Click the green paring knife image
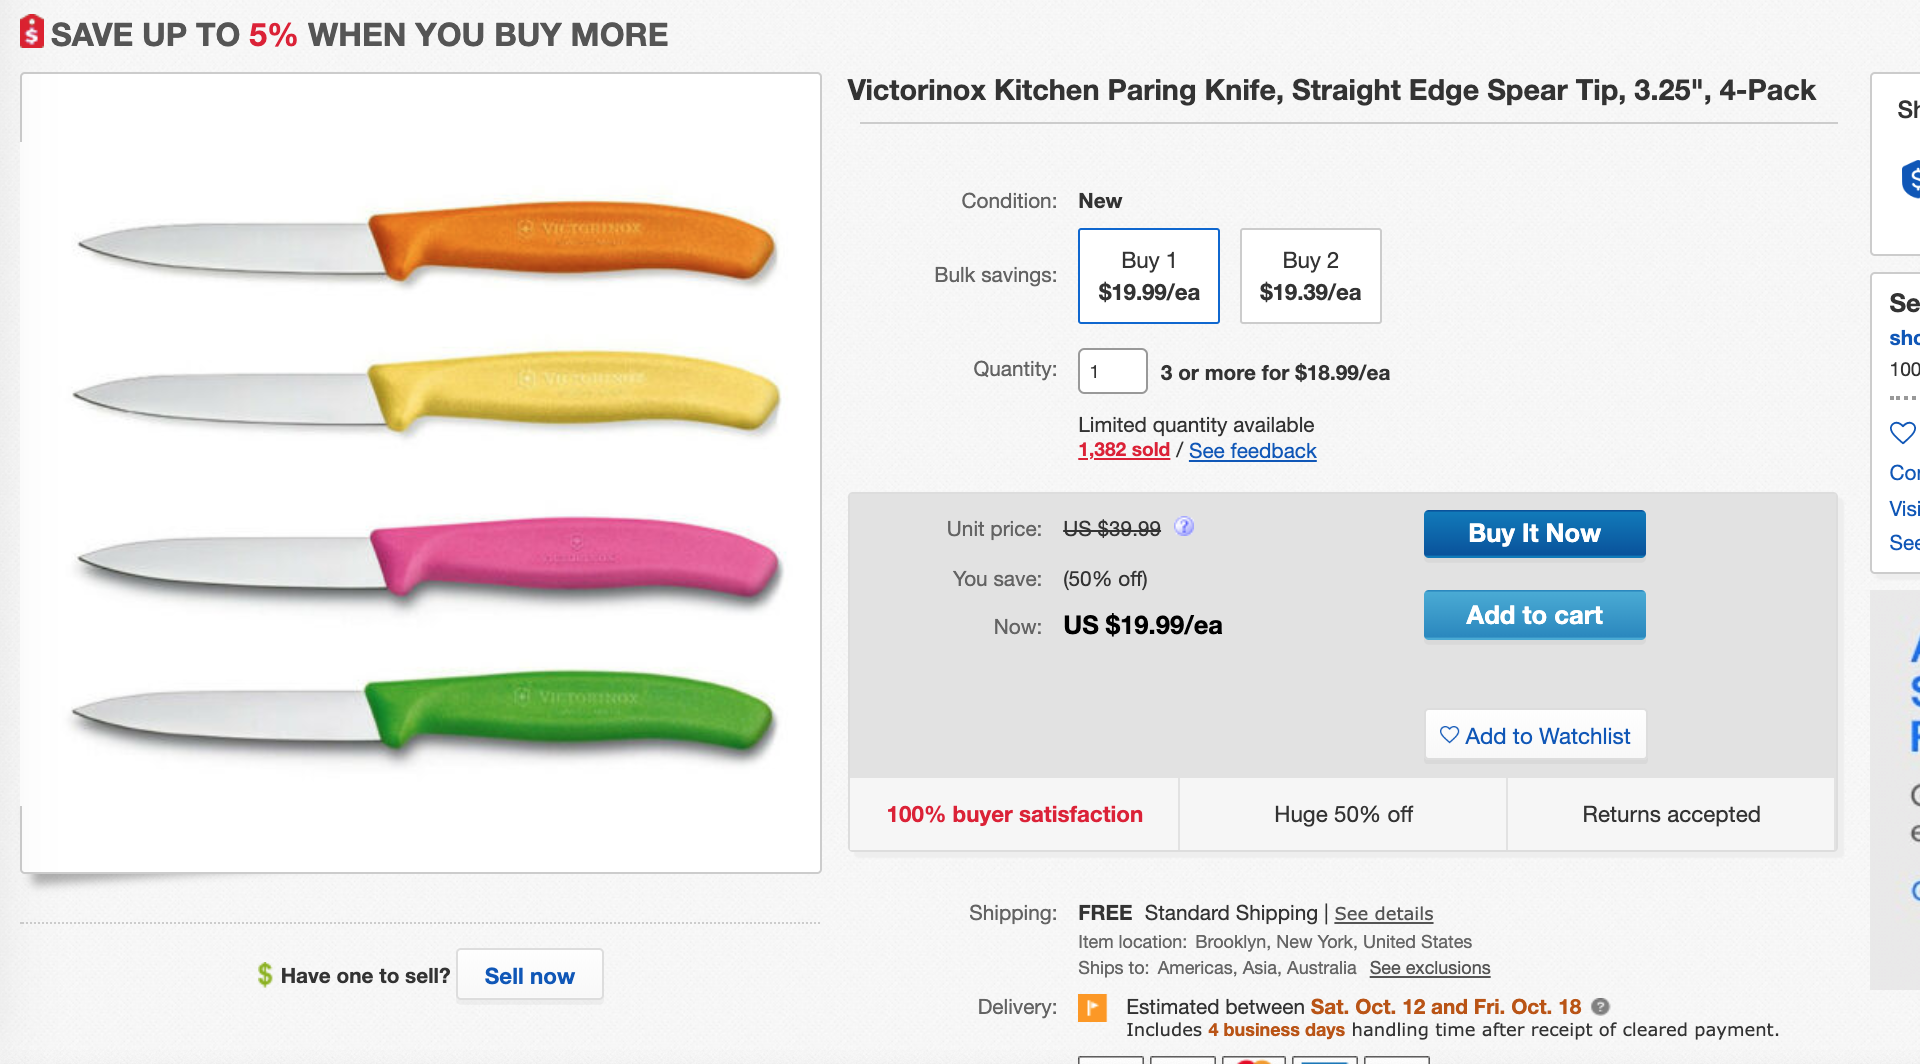Screen dimensions: 1920x1064 click(x=423, y=712)
